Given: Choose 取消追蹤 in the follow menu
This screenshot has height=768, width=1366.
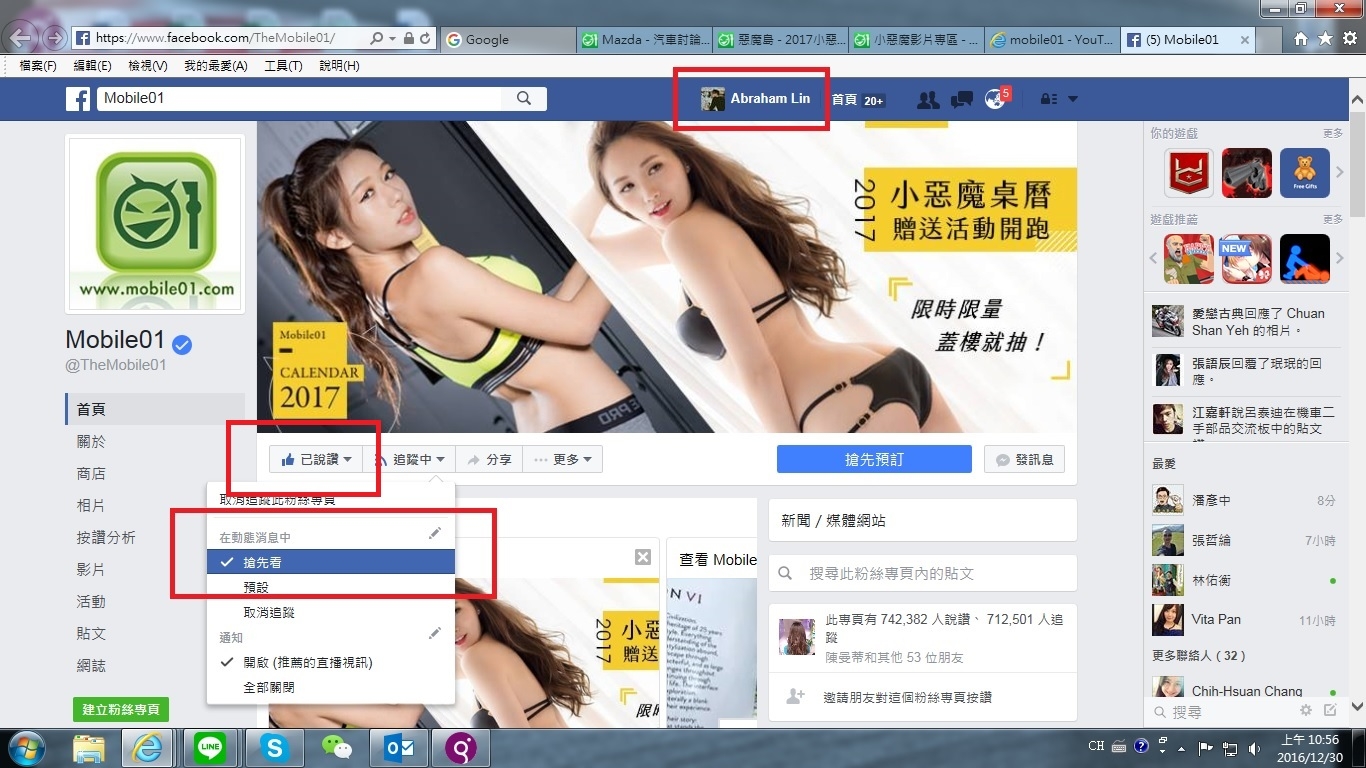Looking at the screenshot, I should 331,612.
